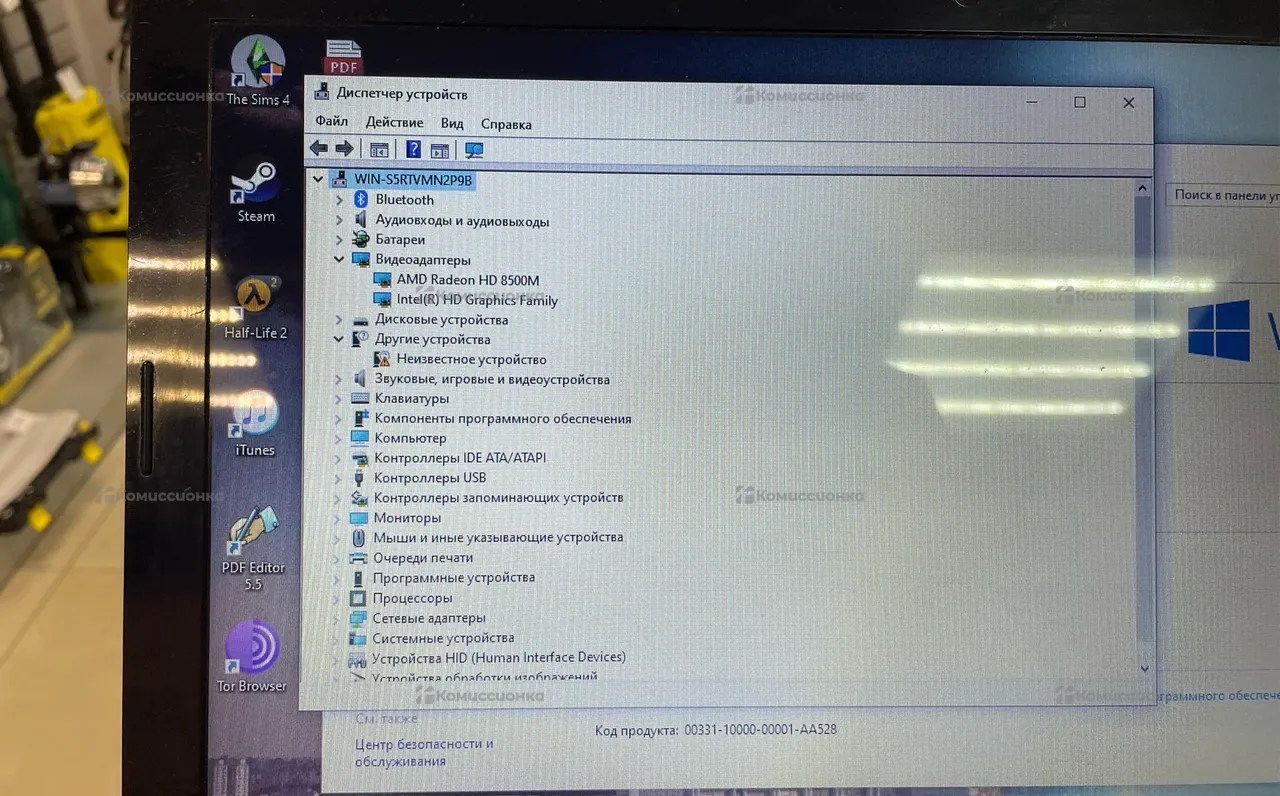The image size is (1280, 796).
Task: Expand the Сетевые адаптеры category
Action: coord(337,618)
